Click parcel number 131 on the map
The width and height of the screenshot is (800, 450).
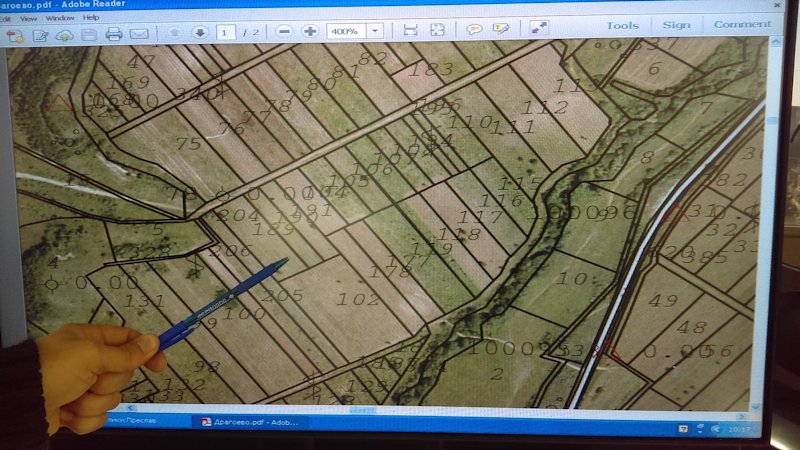point(144,301)
